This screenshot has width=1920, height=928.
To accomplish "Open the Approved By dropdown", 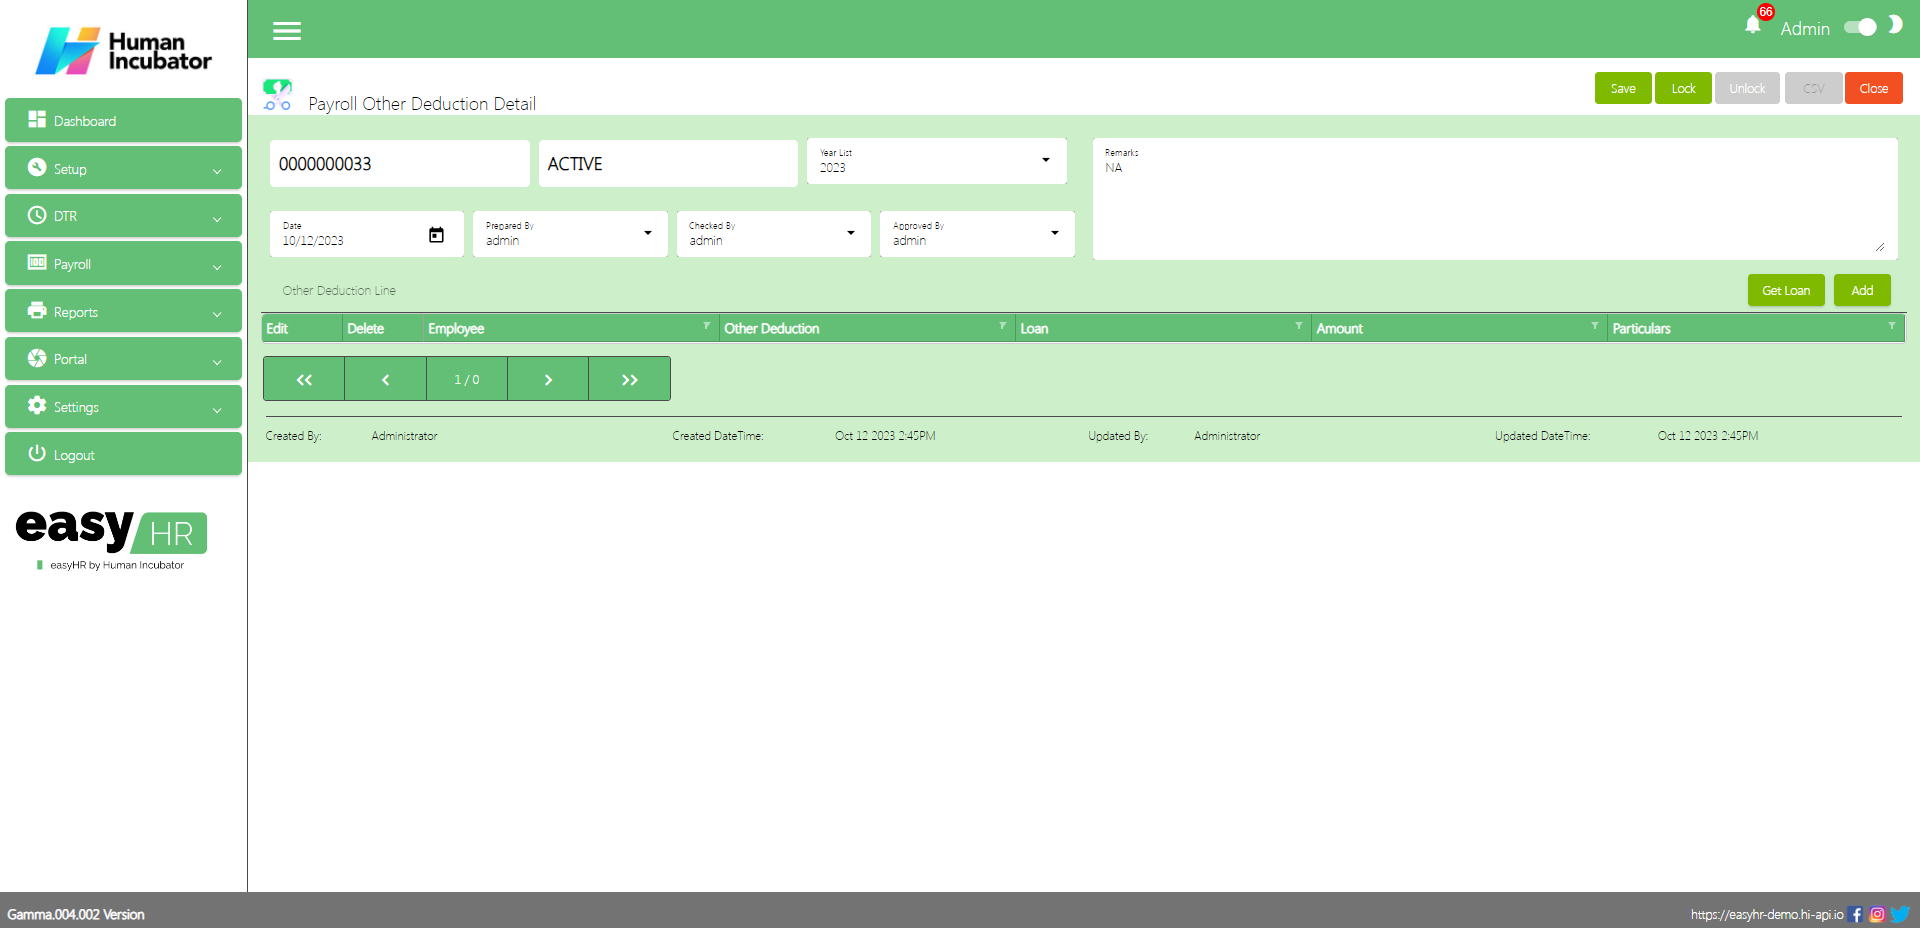I will tap(977, 234).
